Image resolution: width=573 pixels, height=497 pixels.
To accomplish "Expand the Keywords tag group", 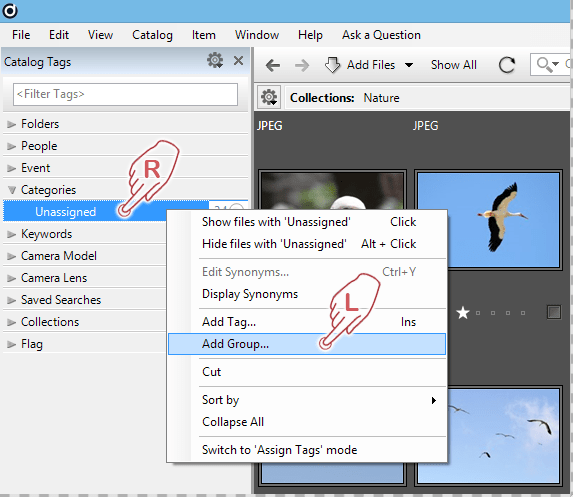I will click(12, 234).
